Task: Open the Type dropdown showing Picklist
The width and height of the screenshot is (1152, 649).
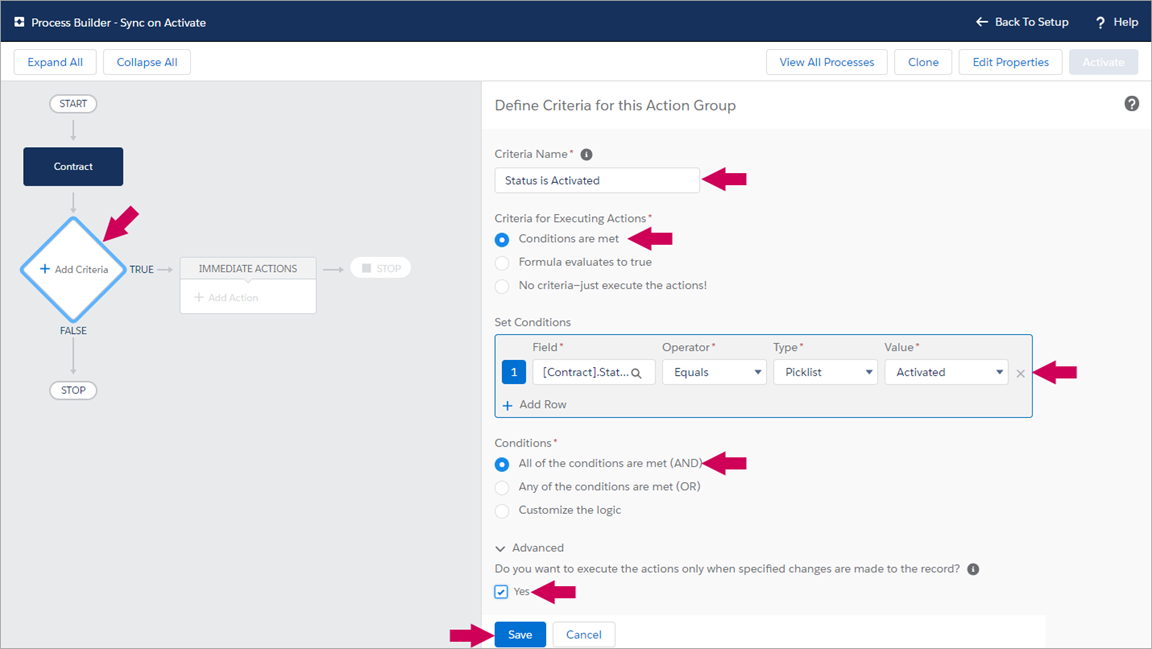Action: click(824, 372)
